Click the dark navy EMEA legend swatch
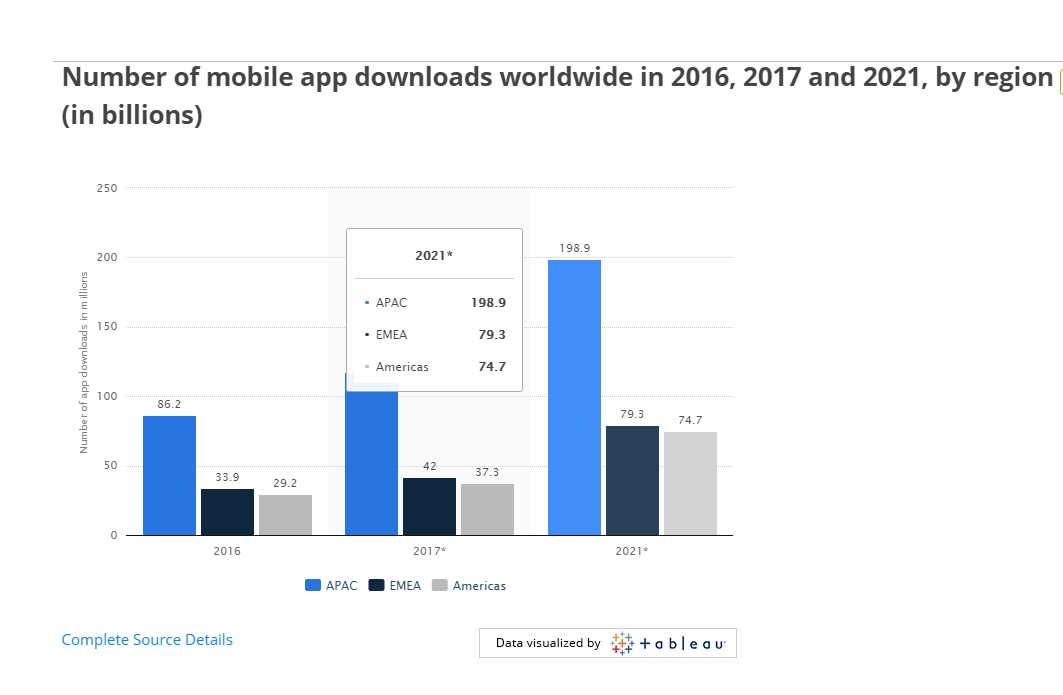The image size is (1063, 695). click(376, 585)
